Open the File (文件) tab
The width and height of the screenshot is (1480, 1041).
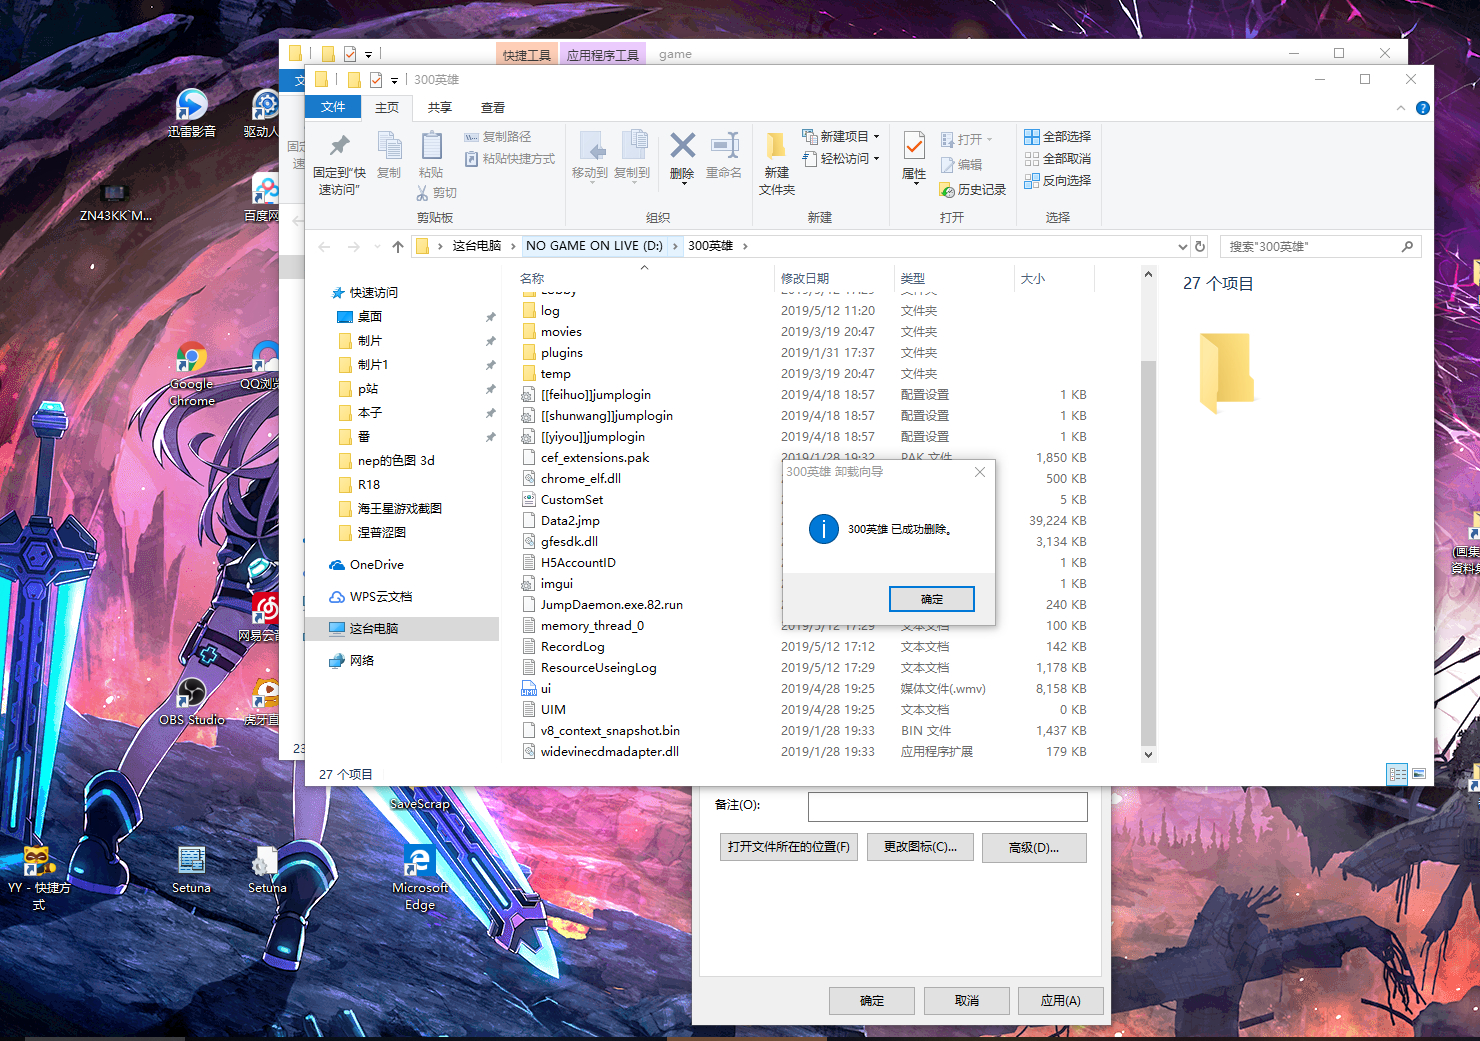[x=333, y=107]
